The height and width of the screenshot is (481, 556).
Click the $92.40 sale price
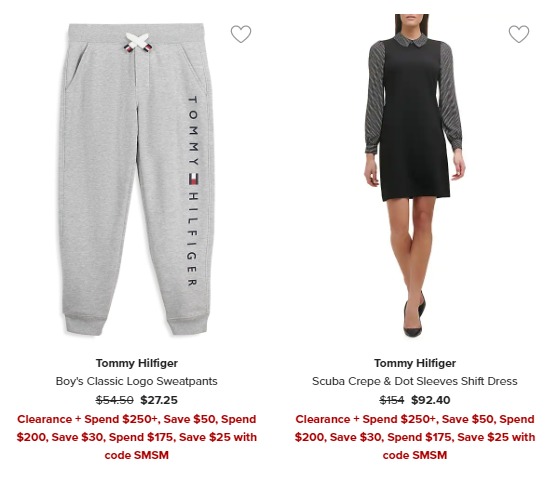pyautogui.click(x=430, y=400)
